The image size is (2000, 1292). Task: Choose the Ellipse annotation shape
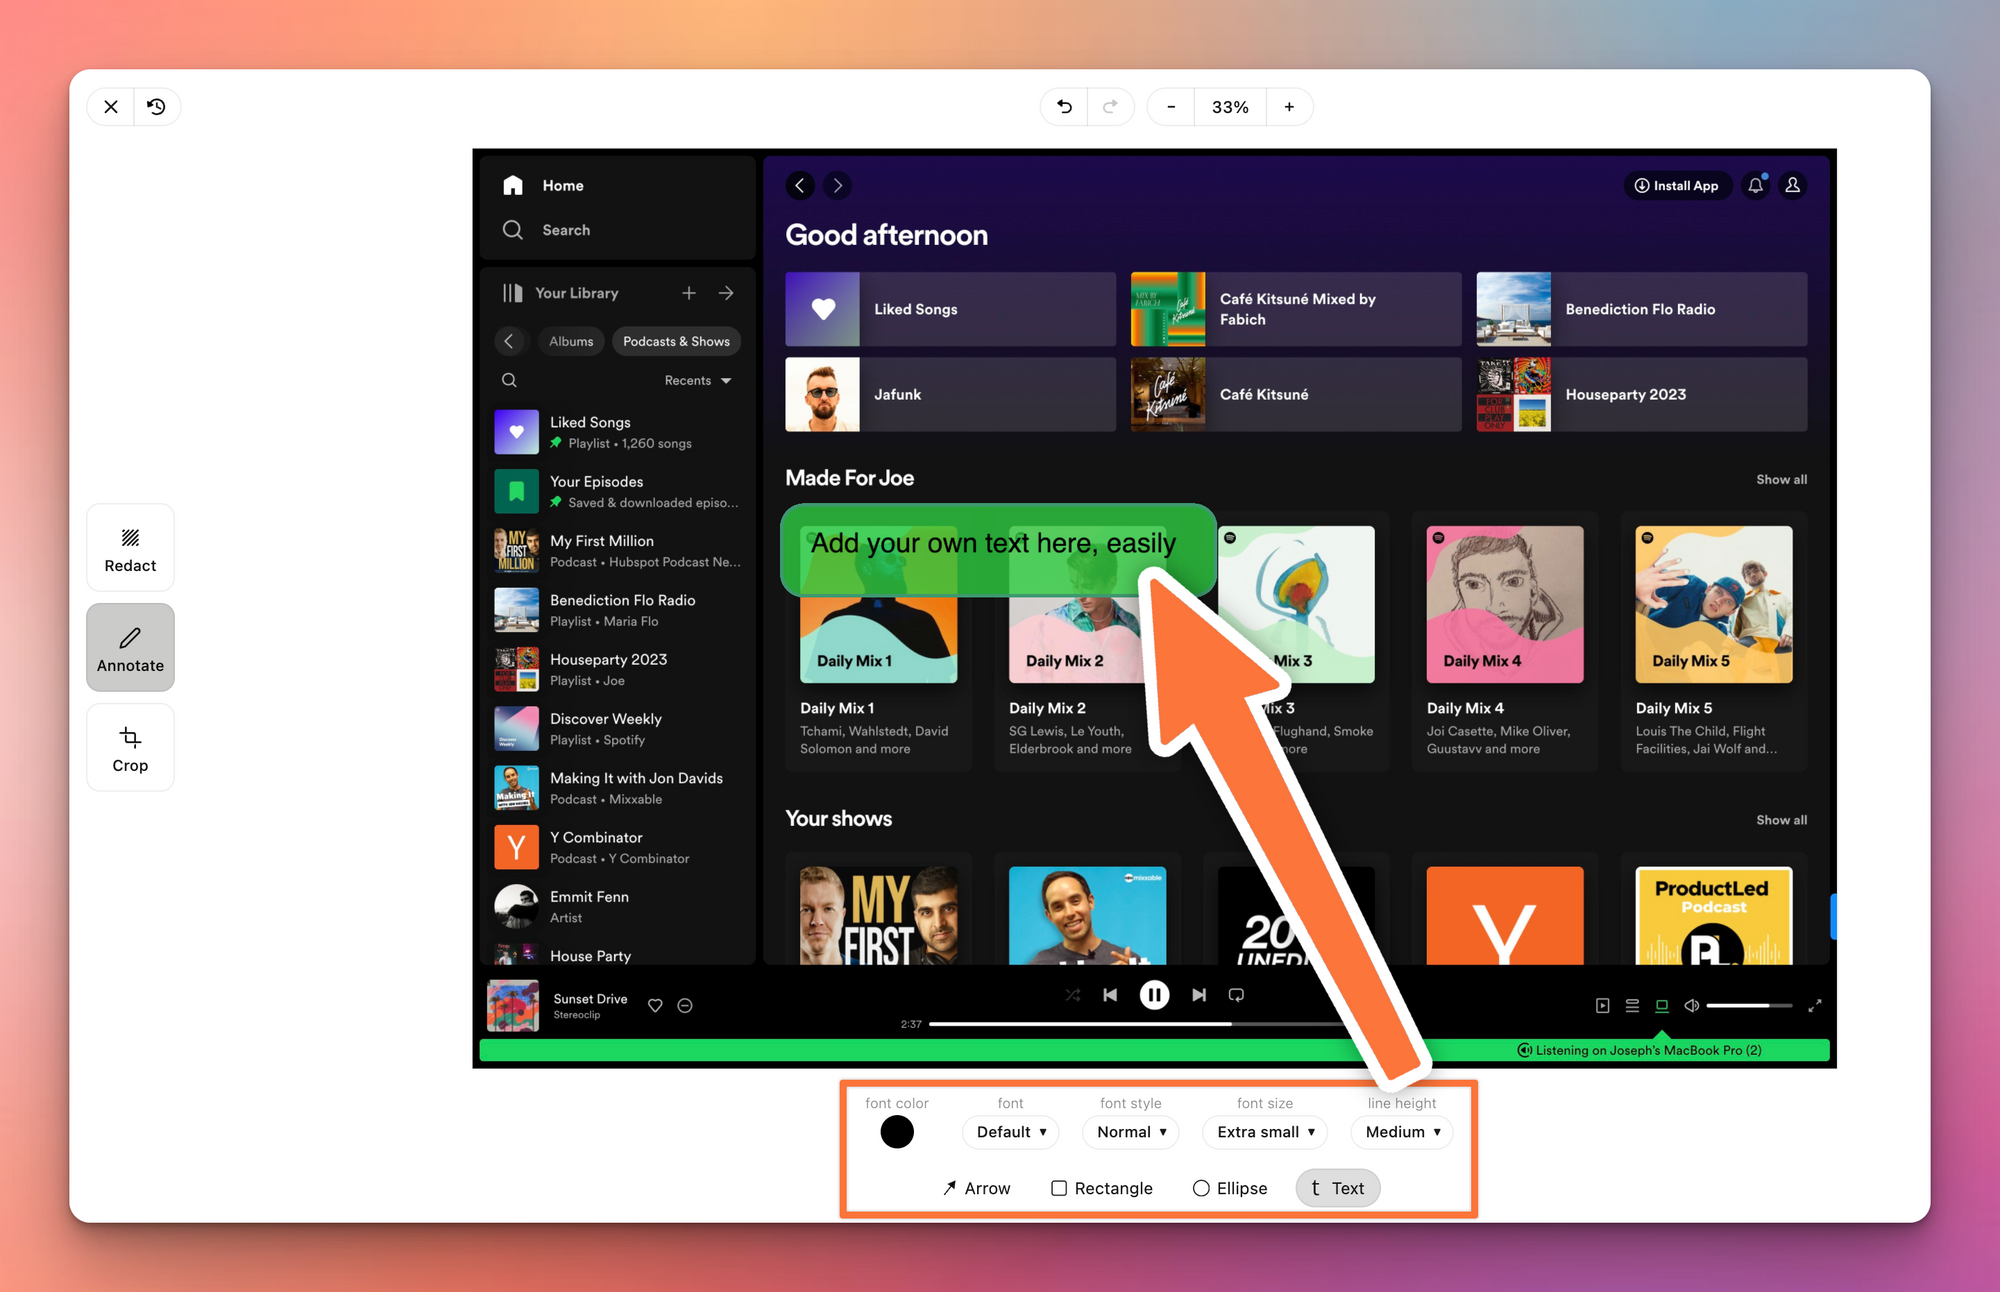(x=1230, y=1188)
